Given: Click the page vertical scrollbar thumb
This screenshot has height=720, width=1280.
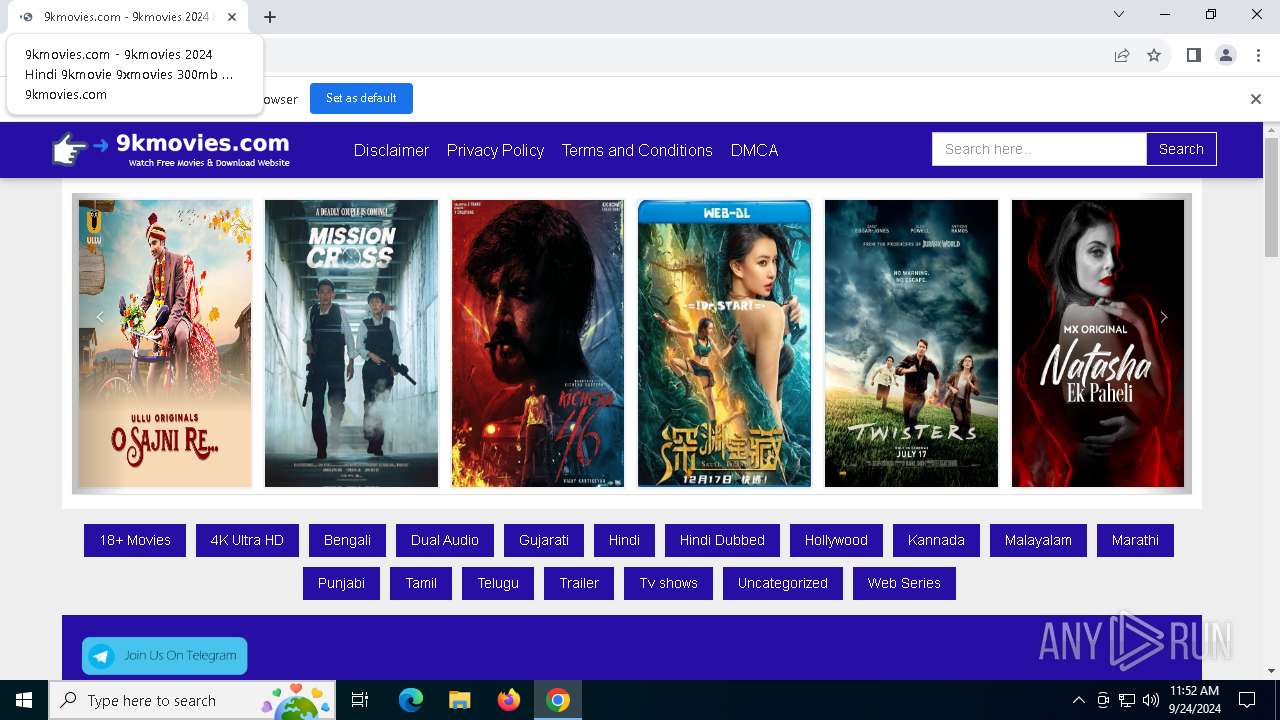Looking at the screenshot, I should [1271, 198].
